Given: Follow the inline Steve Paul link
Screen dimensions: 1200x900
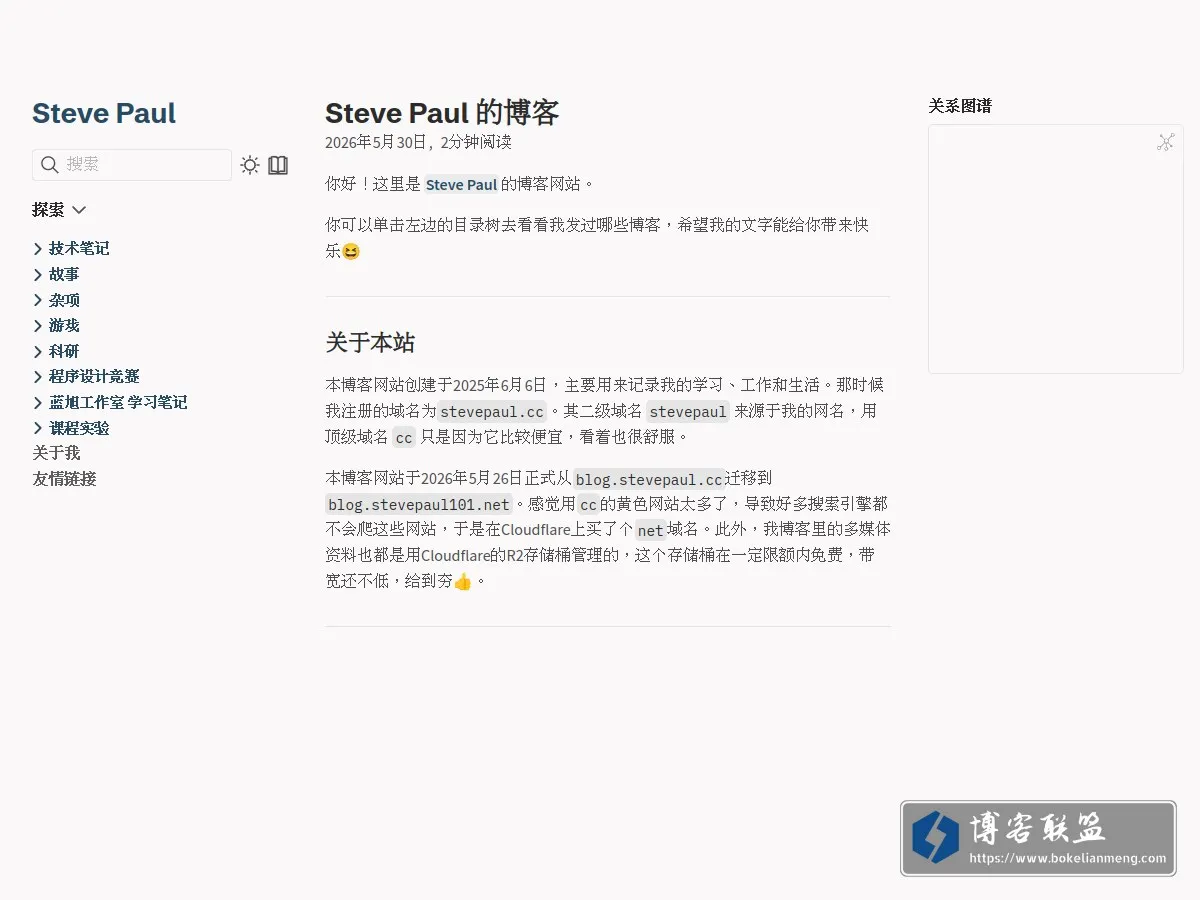Looking at the screenshot, I should [461, 185].
